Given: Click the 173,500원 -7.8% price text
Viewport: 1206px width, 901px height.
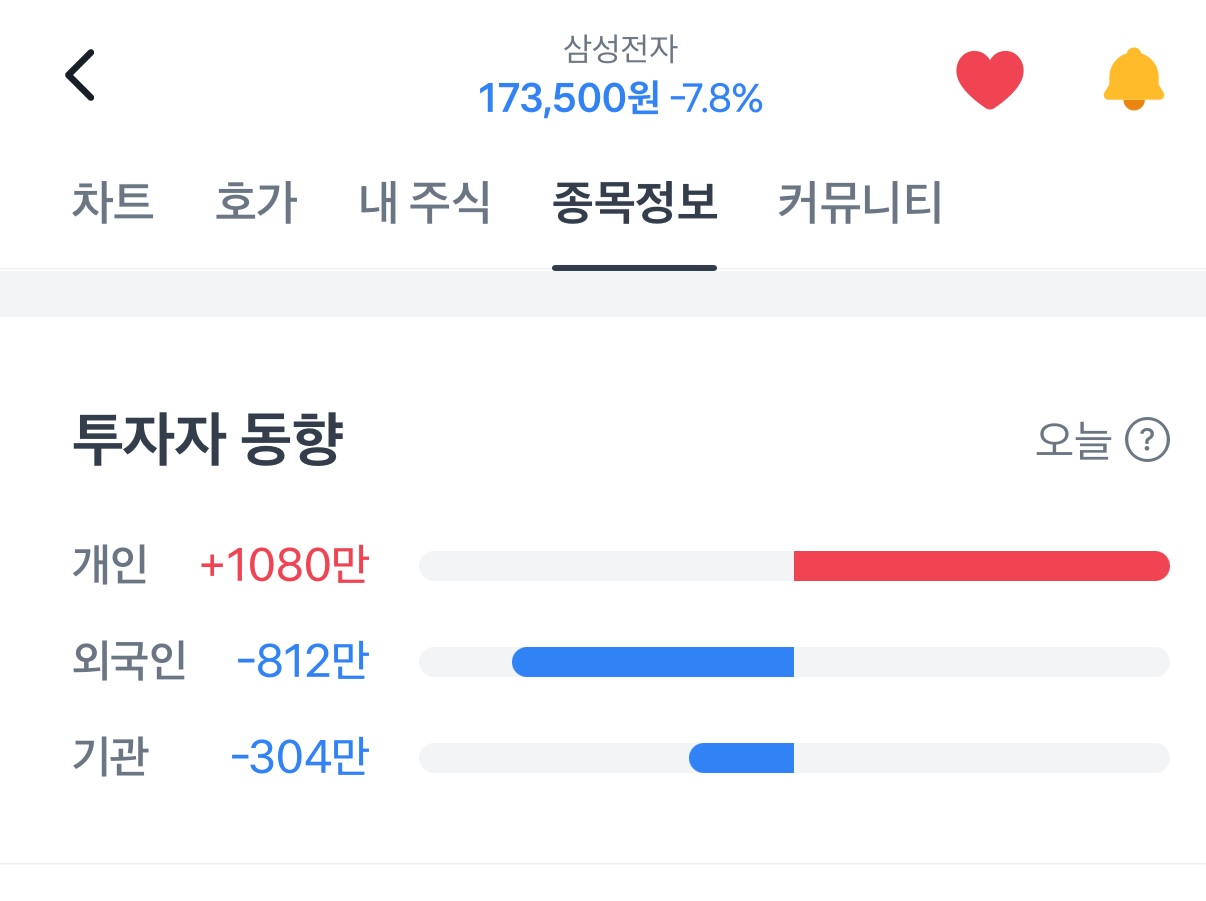Looking at the screenshot, I should point(620,98).
